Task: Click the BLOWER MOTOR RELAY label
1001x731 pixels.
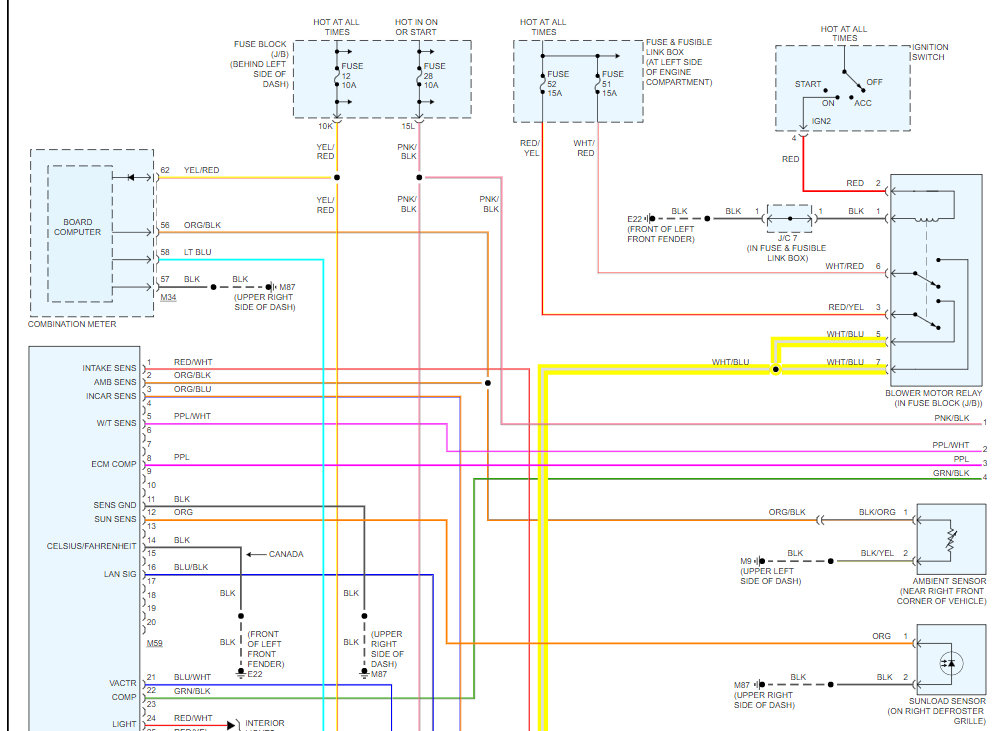Action: point(933,393)
